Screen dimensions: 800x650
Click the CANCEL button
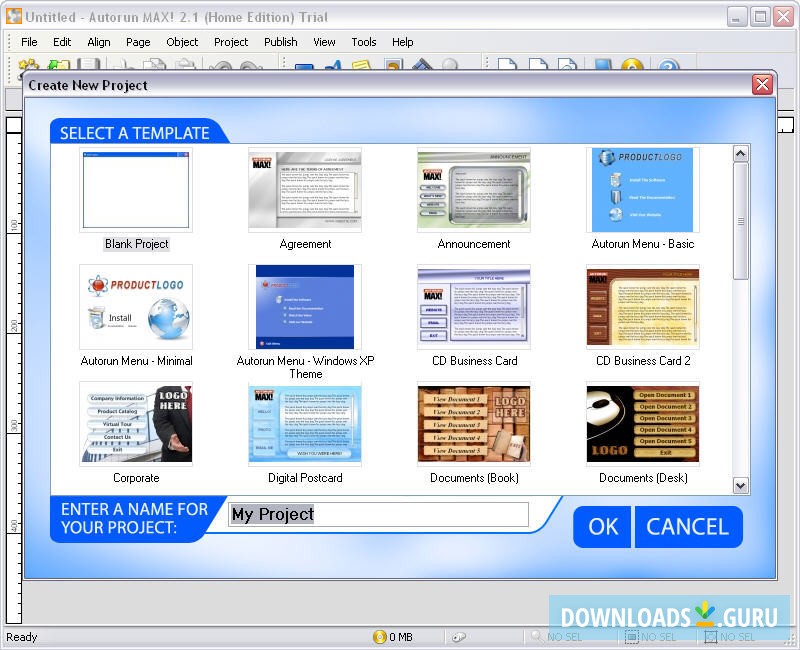pos(688,527)
